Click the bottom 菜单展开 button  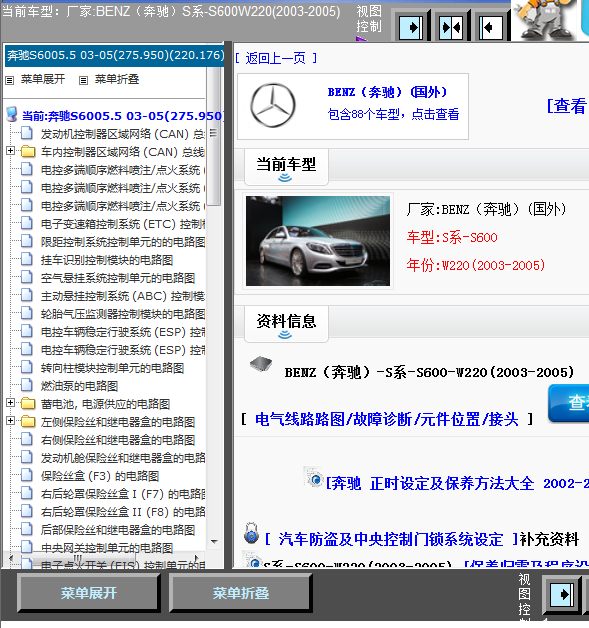click(x=88, y=593)
